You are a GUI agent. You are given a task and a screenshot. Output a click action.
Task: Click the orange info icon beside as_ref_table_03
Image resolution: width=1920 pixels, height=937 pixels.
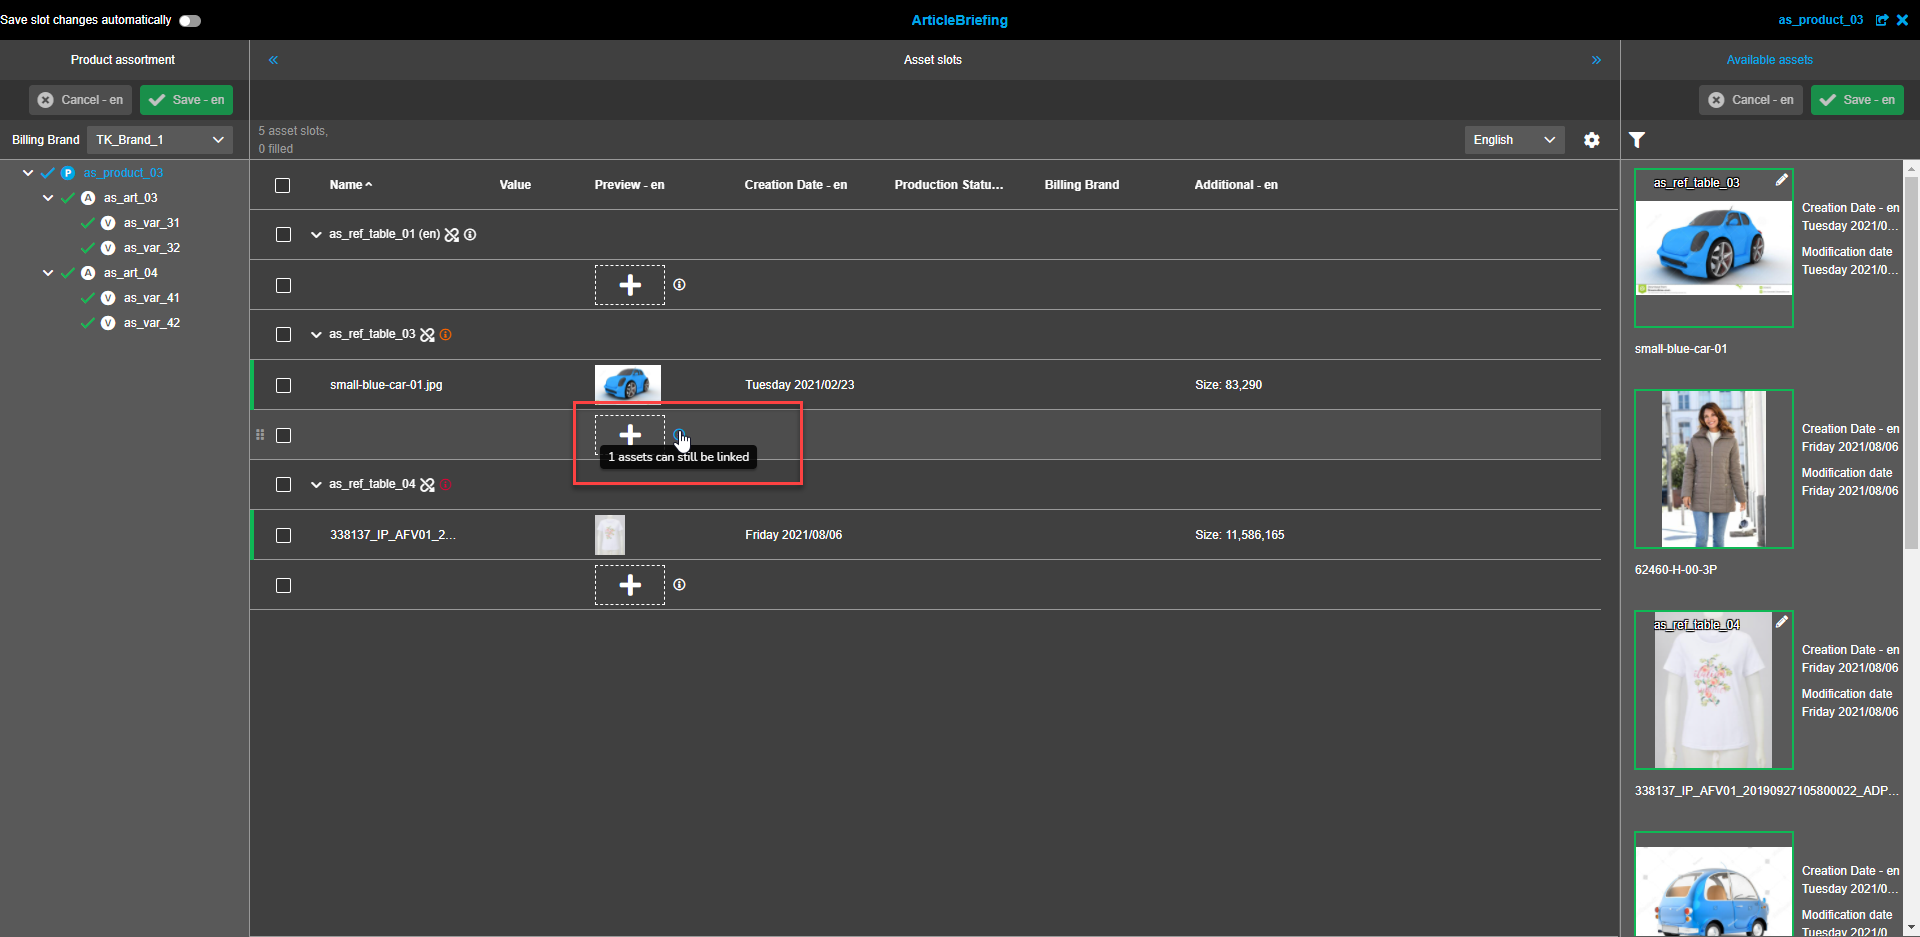[445, 334]
